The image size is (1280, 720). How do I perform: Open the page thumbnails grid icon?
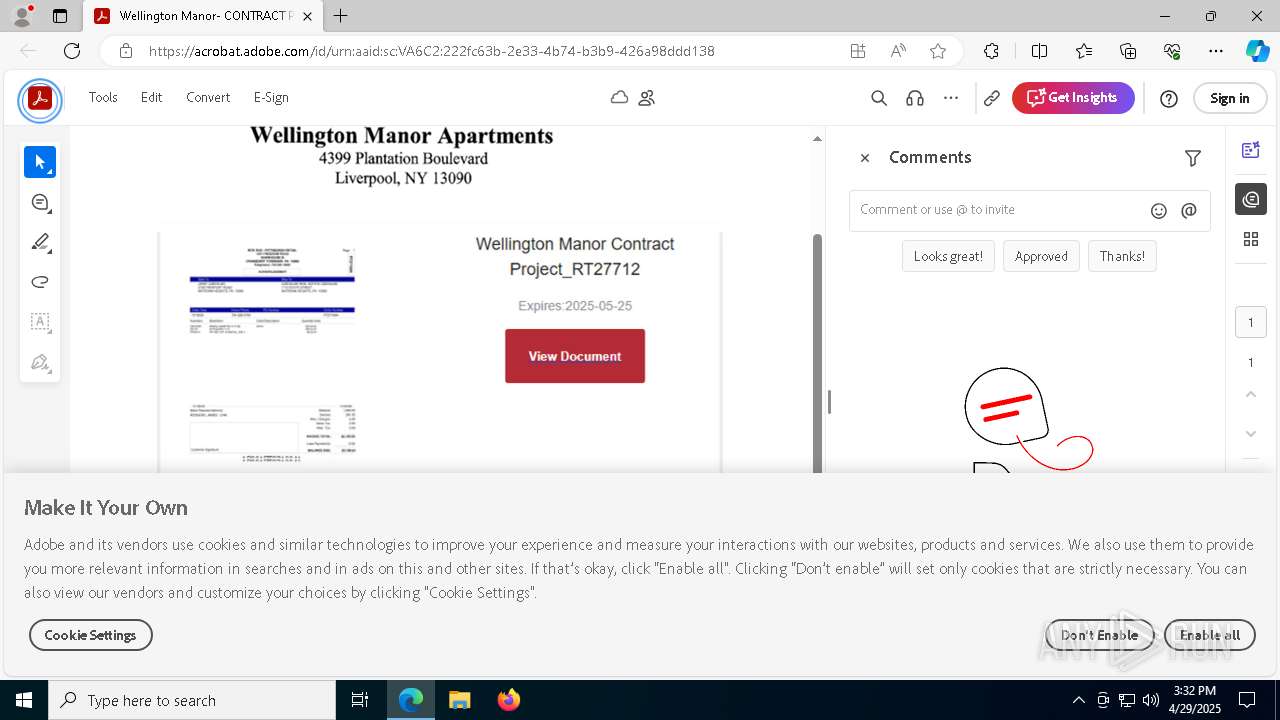1251,239
